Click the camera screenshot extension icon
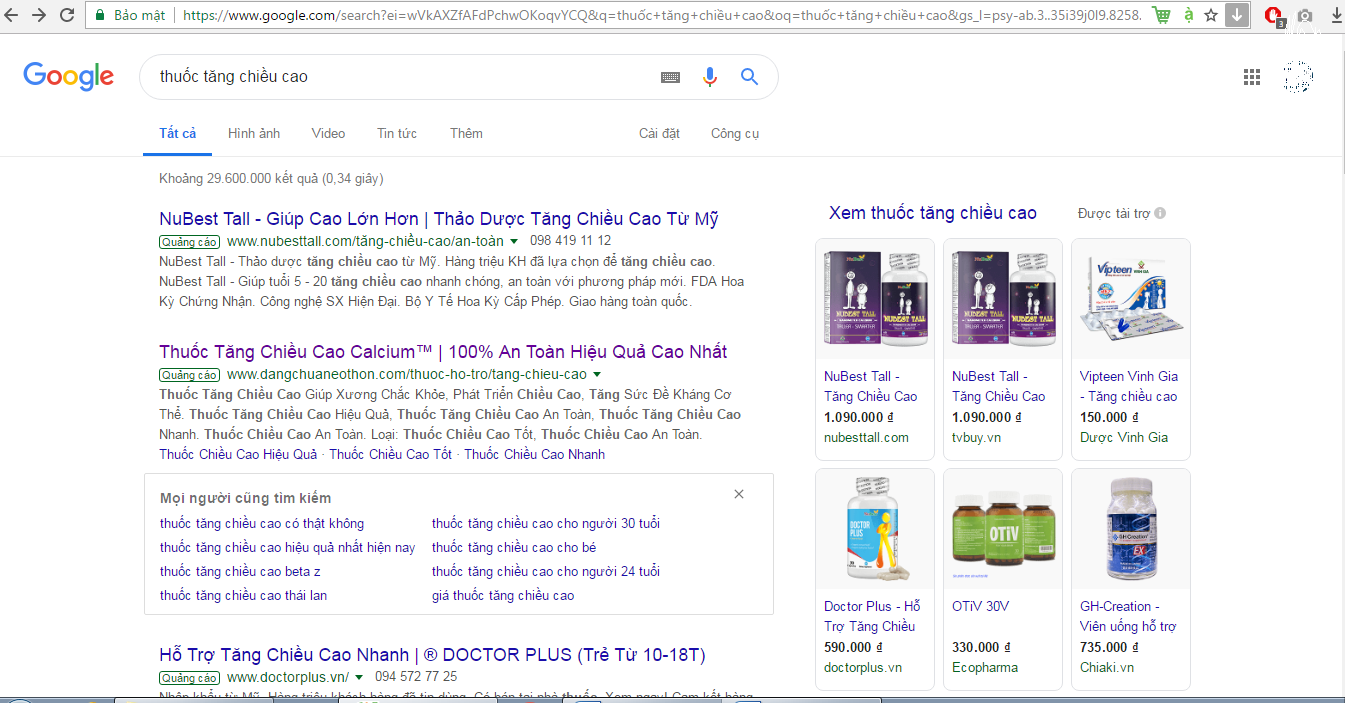The width and height of the screenshot is (1345, 703). (x=1304, y=16)
